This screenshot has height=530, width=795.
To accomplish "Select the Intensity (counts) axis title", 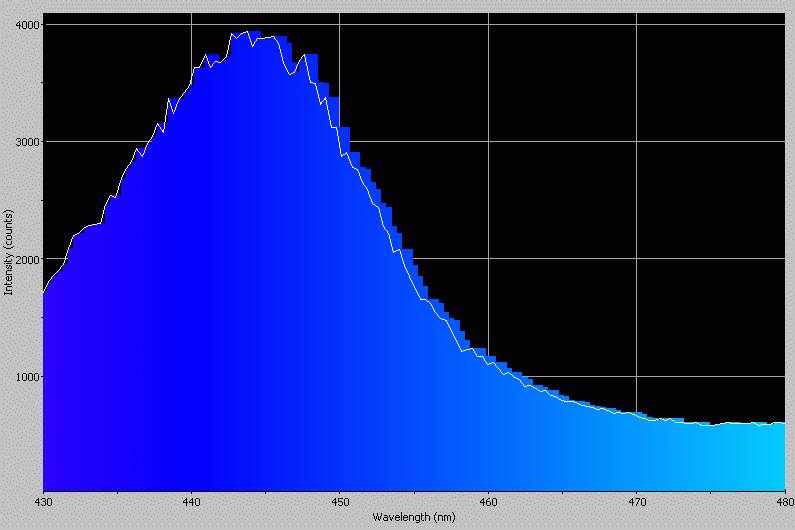I will point(8,252).
